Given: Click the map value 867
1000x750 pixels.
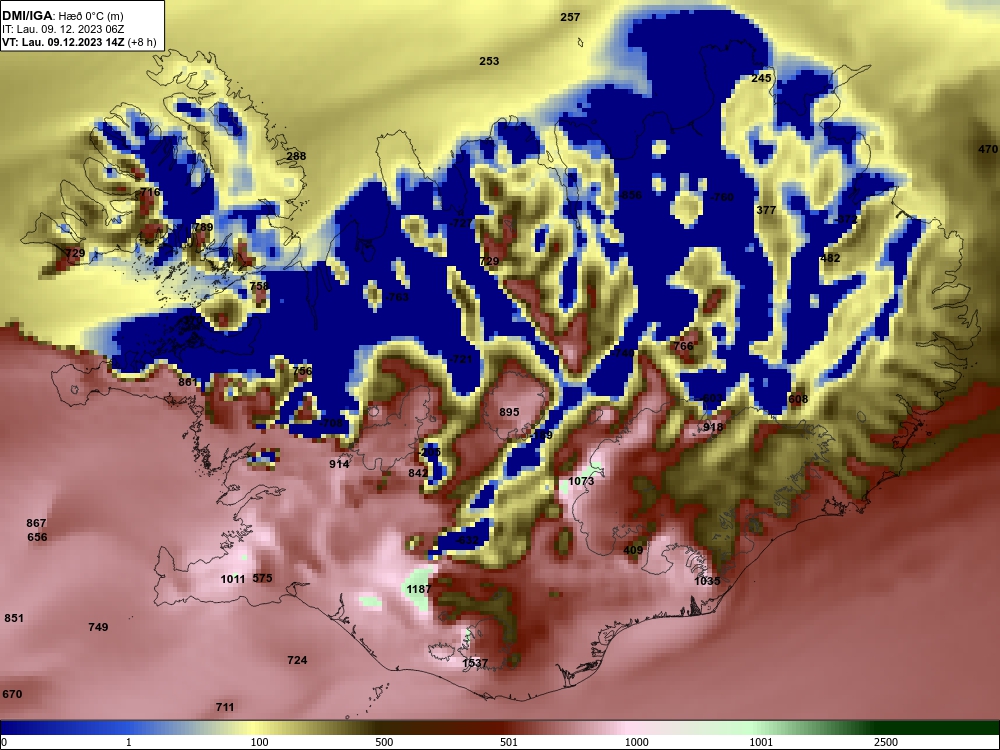Looking at the screenshot, I should (x=36, y=523).
